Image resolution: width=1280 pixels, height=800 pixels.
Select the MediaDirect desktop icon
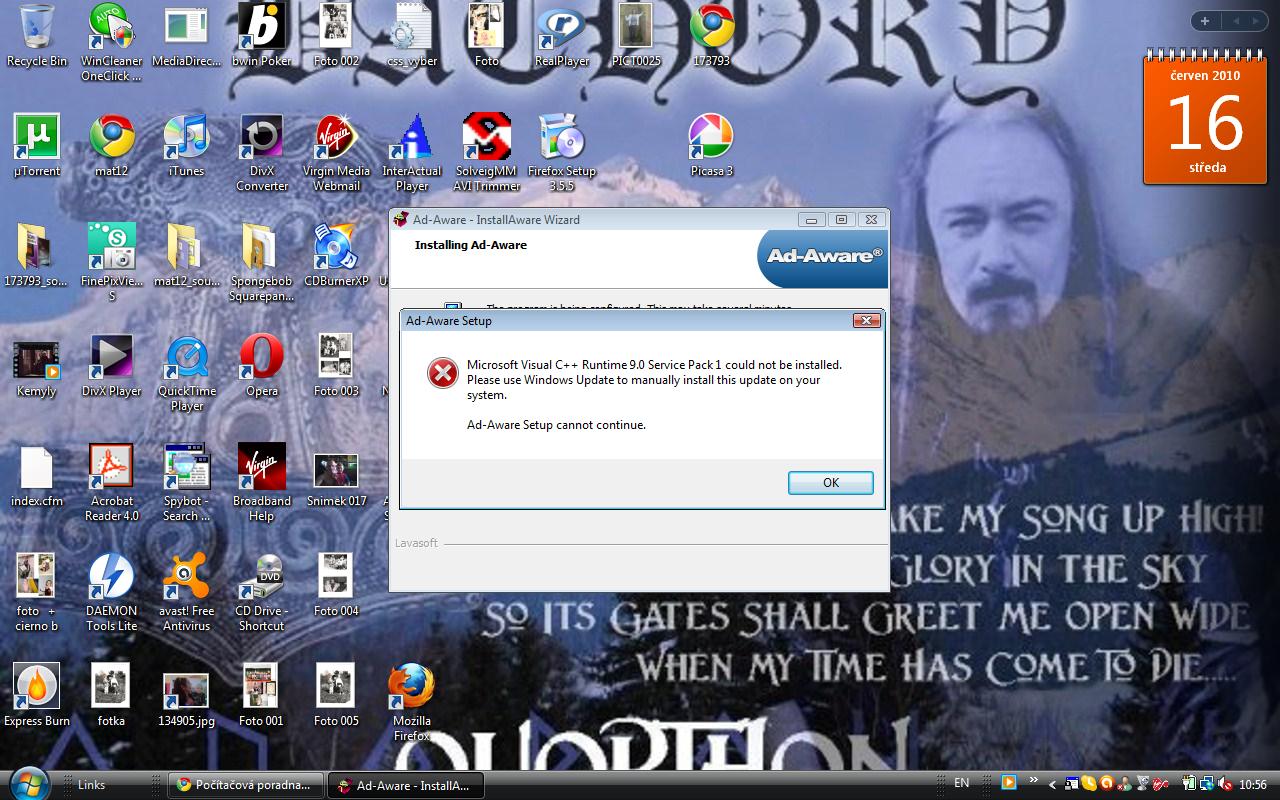coord(186,35)
